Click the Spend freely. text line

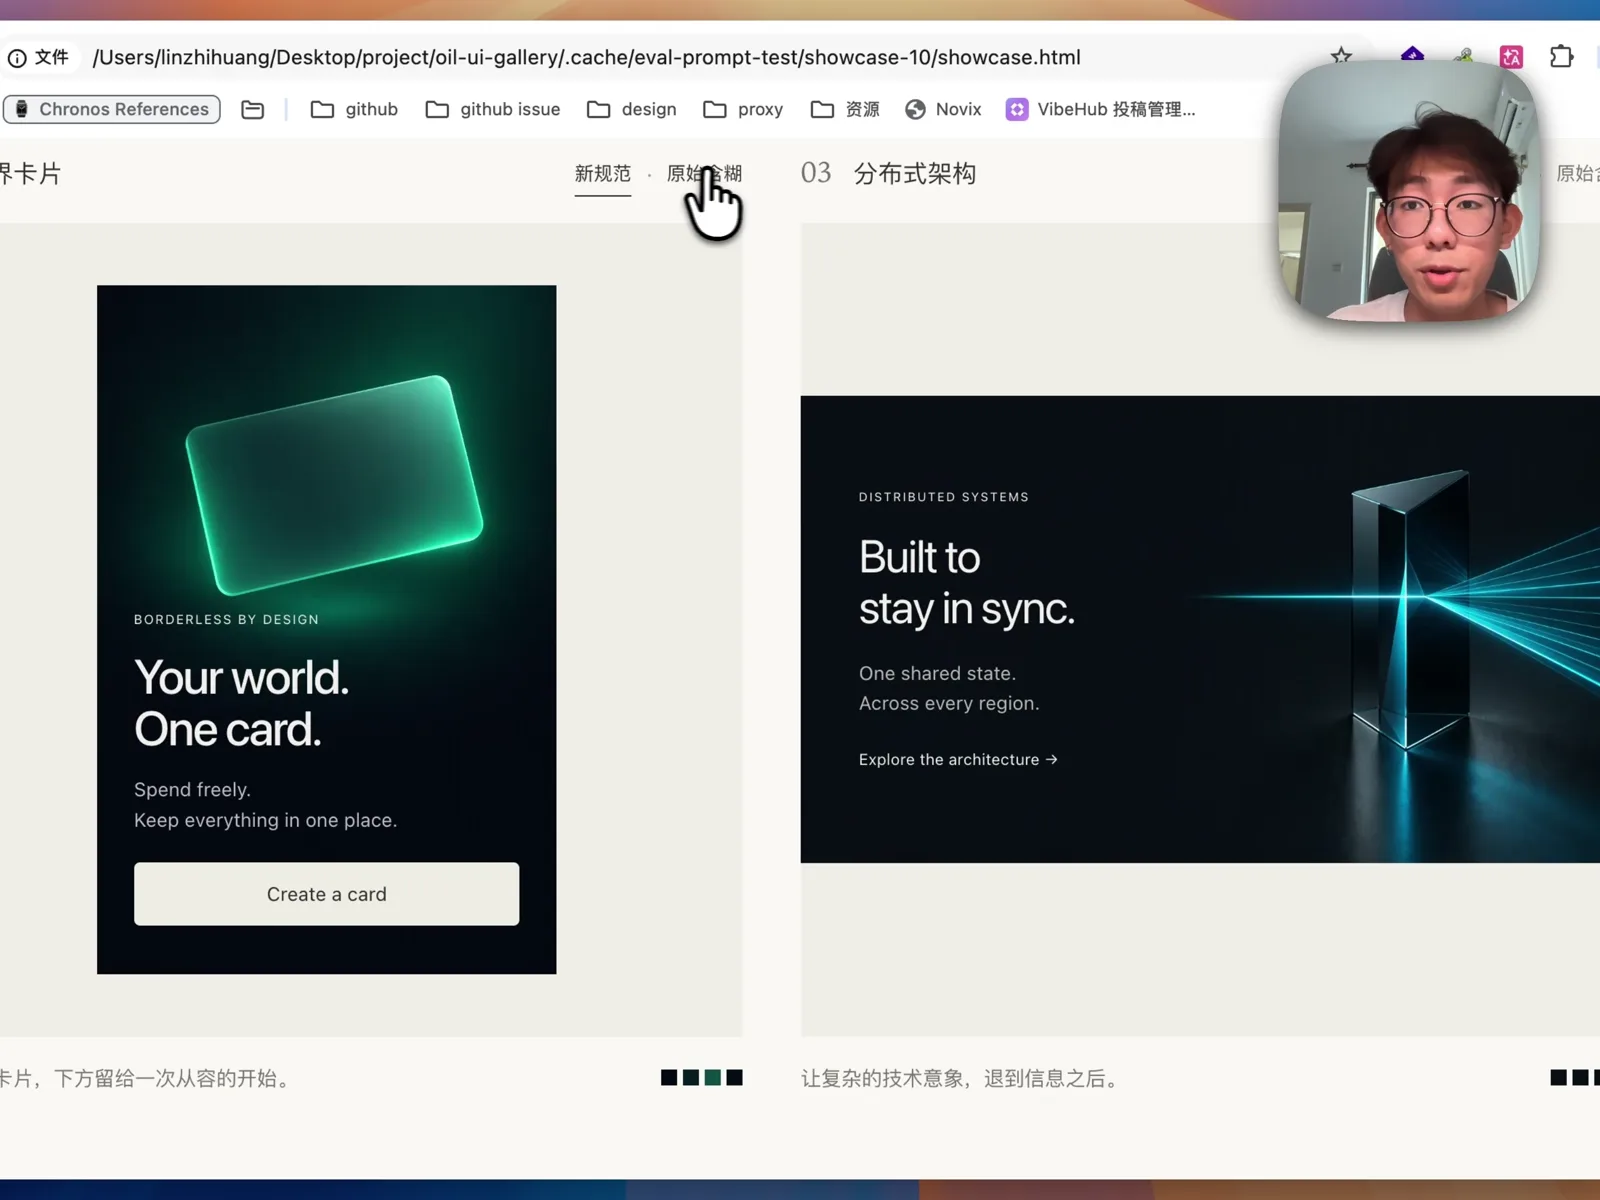click(192, 790)
